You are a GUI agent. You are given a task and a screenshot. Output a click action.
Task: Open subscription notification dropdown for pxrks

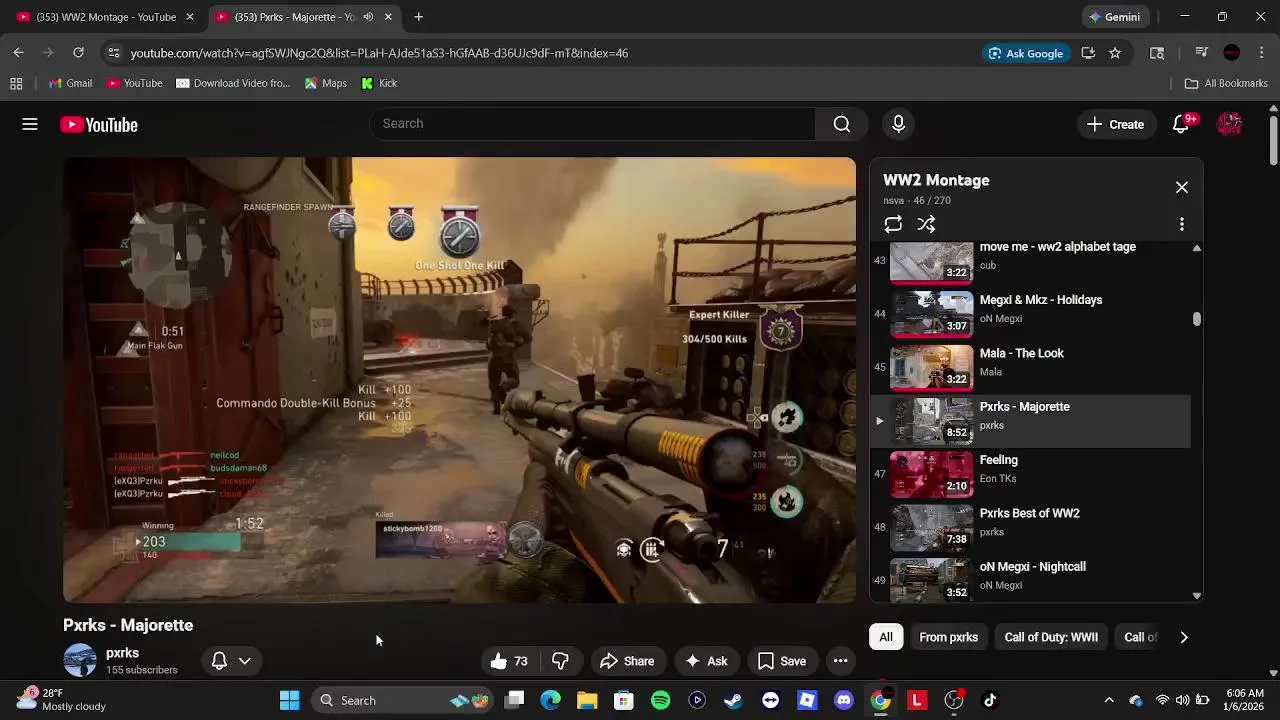231,661
